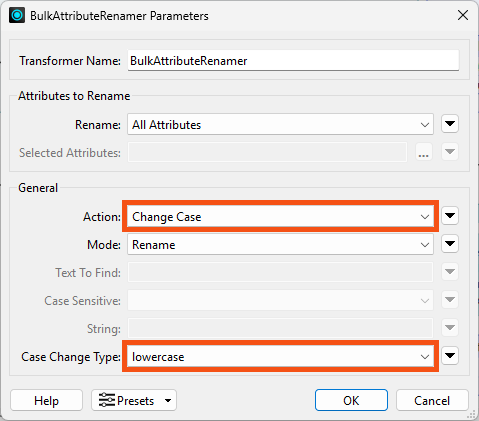479x421 pixels.
Task: Click the 'Case Change Type:' label
Action: point(71,357)
